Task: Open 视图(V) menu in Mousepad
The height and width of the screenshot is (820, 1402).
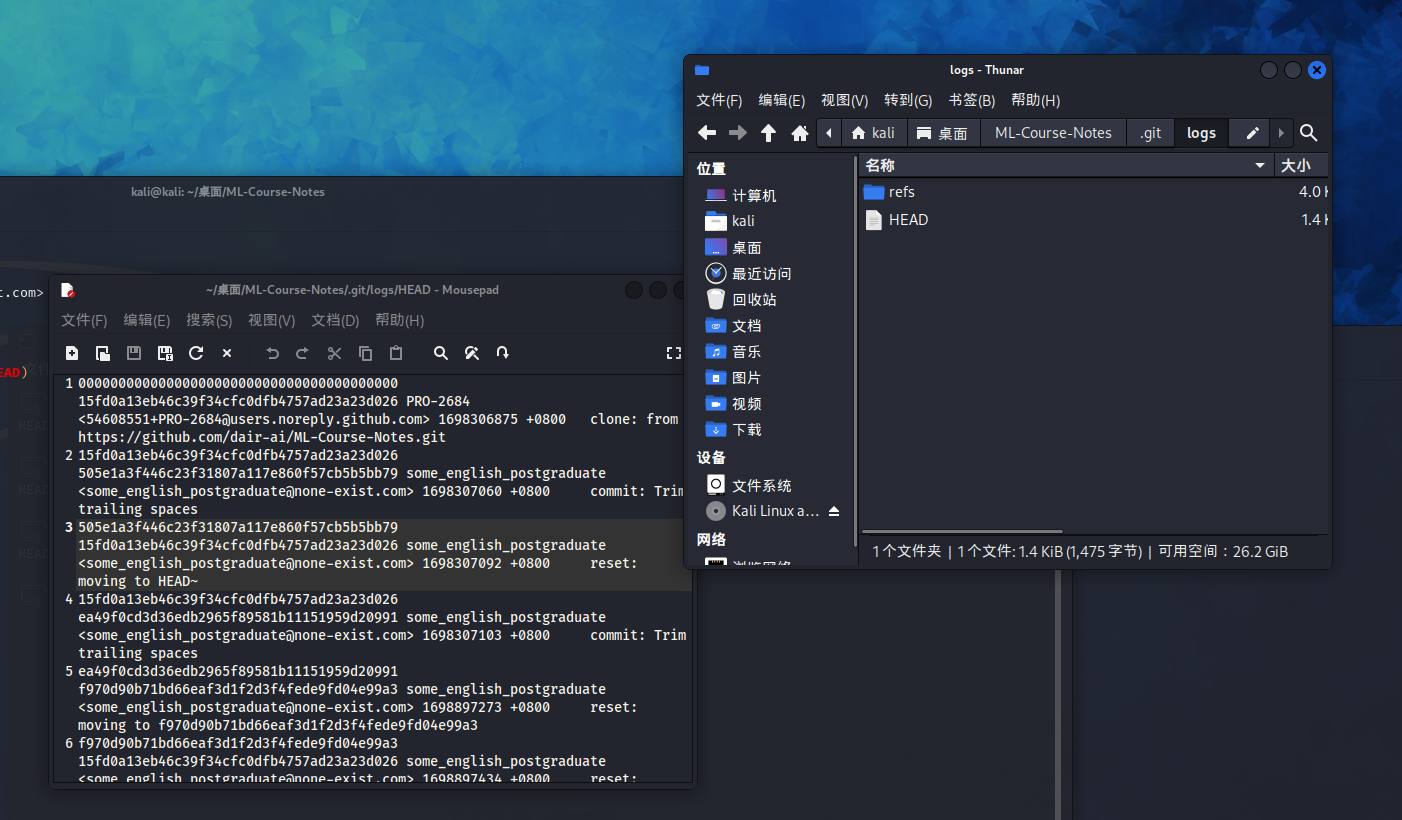Action: click(x=272, y=320)
